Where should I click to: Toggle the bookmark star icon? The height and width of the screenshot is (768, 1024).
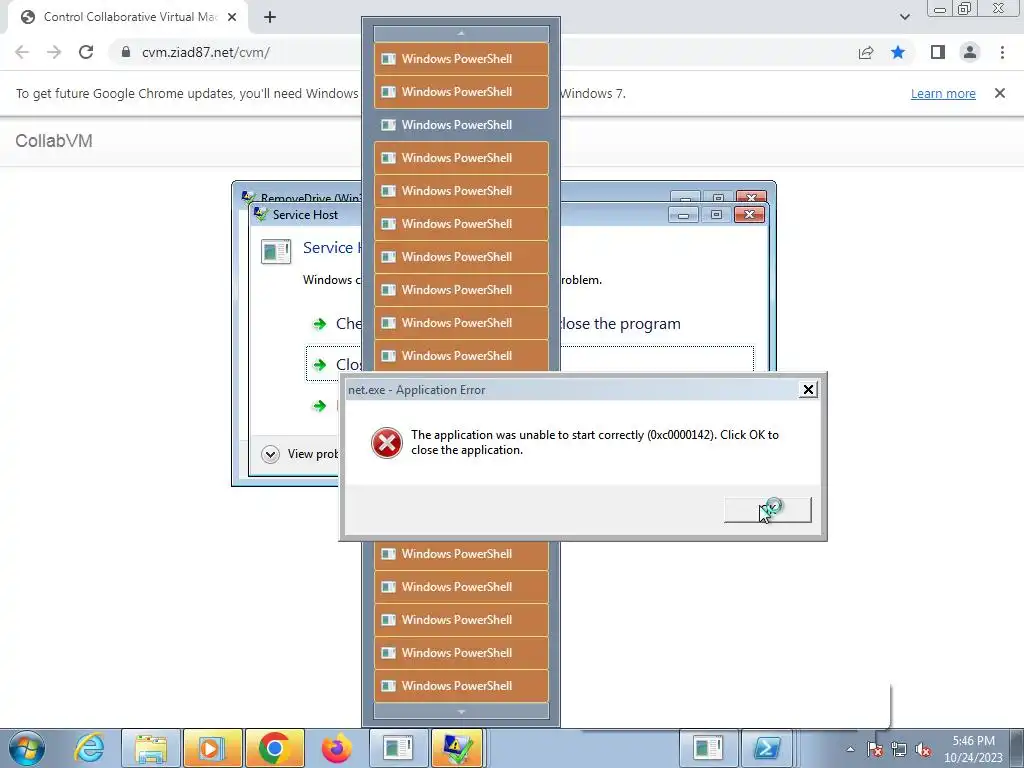pos(898,52)
